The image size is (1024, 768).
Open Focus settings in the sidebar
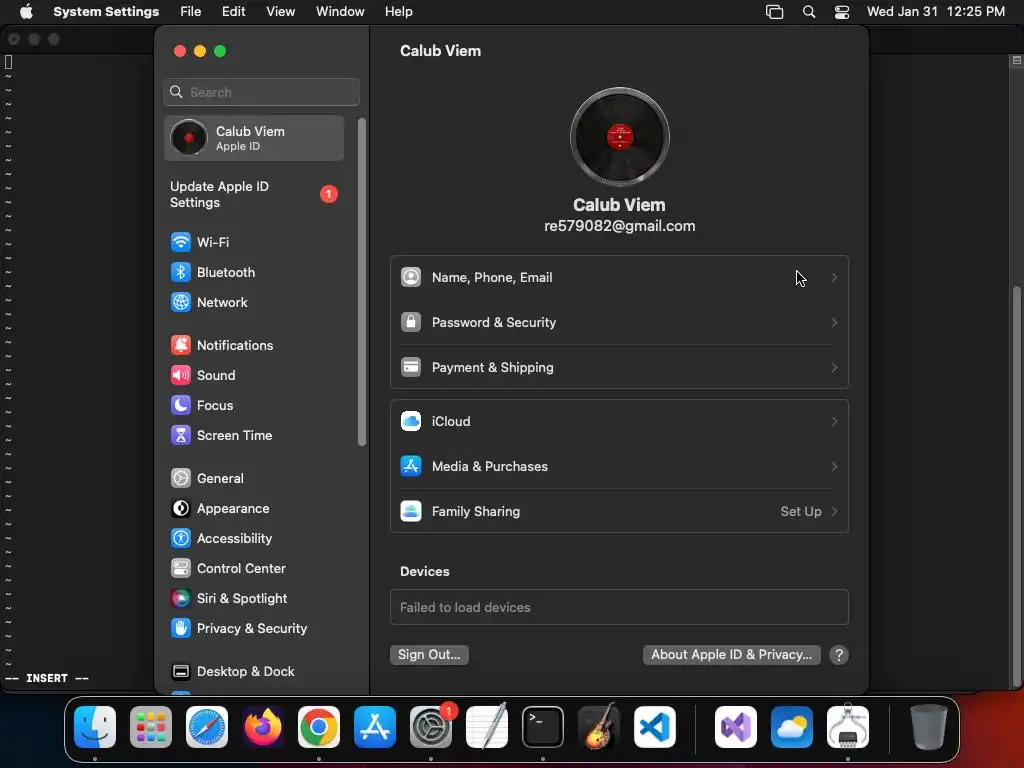(x=255, y=406)
